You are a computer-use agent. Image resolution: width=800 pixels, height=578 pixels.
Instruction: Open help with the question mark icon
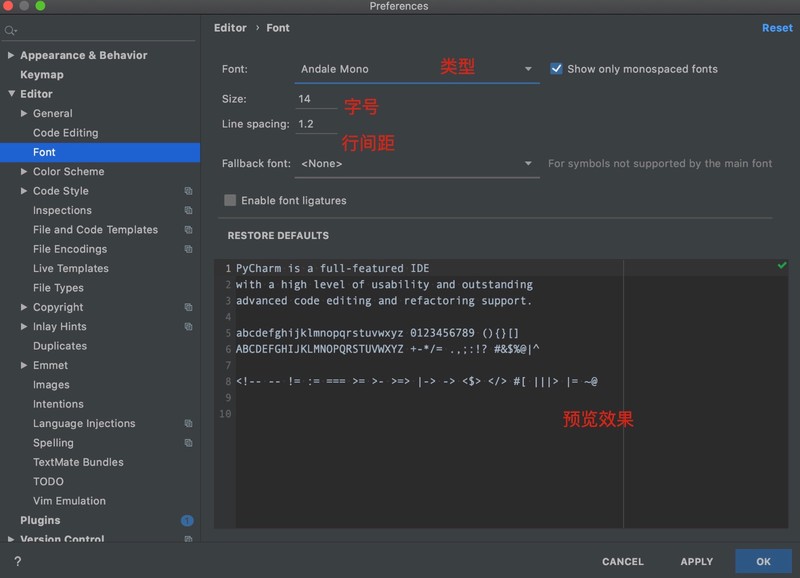pos(18,561)
